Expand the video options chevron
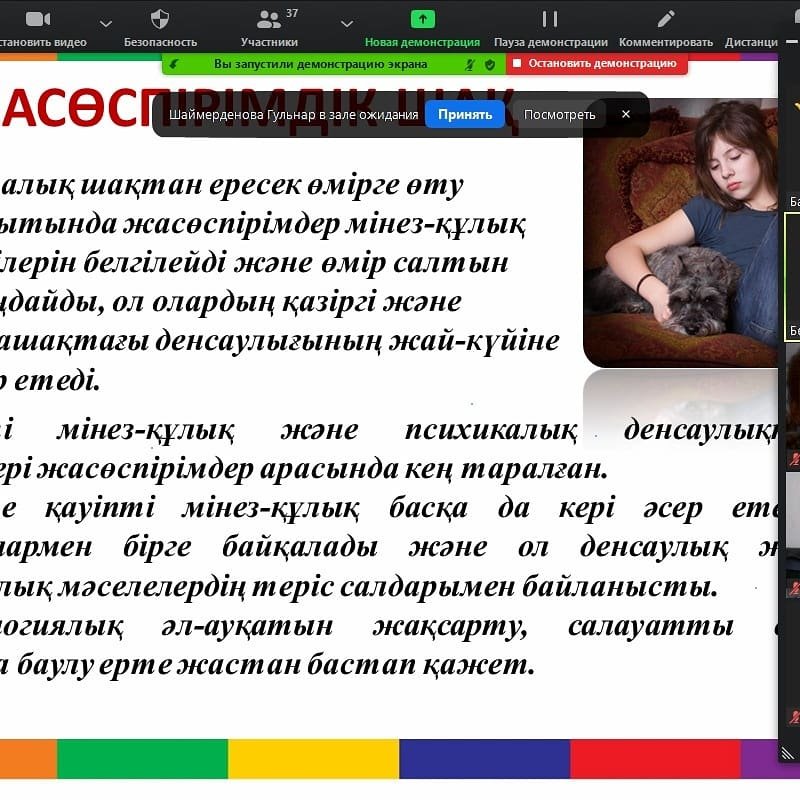Image resolution: width=800 pixels, height=800 pixels. [106, 23]
